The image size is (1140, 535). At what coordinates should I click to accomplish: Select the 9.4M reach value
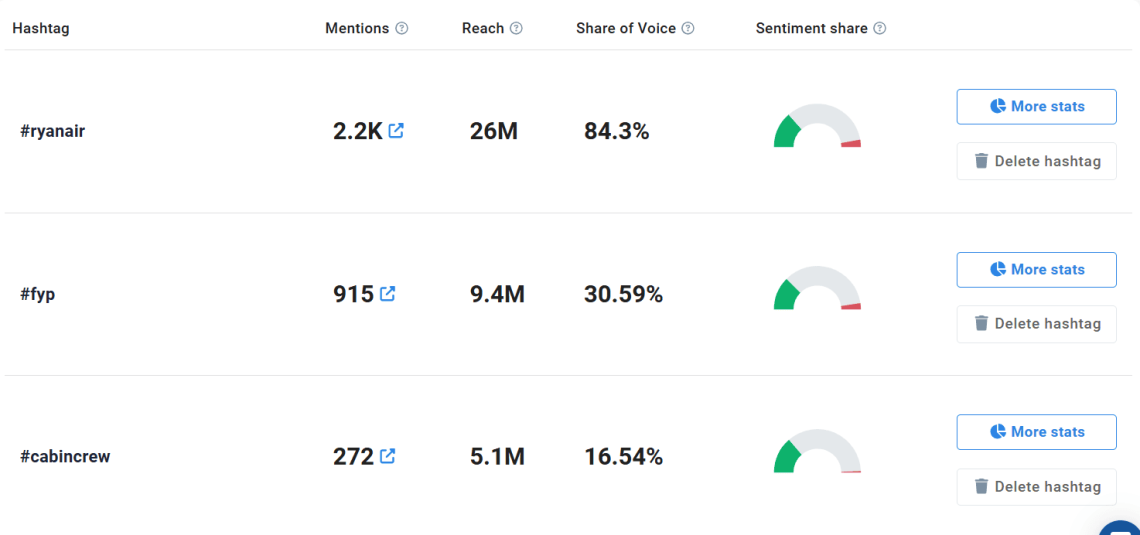click(497, 294)
